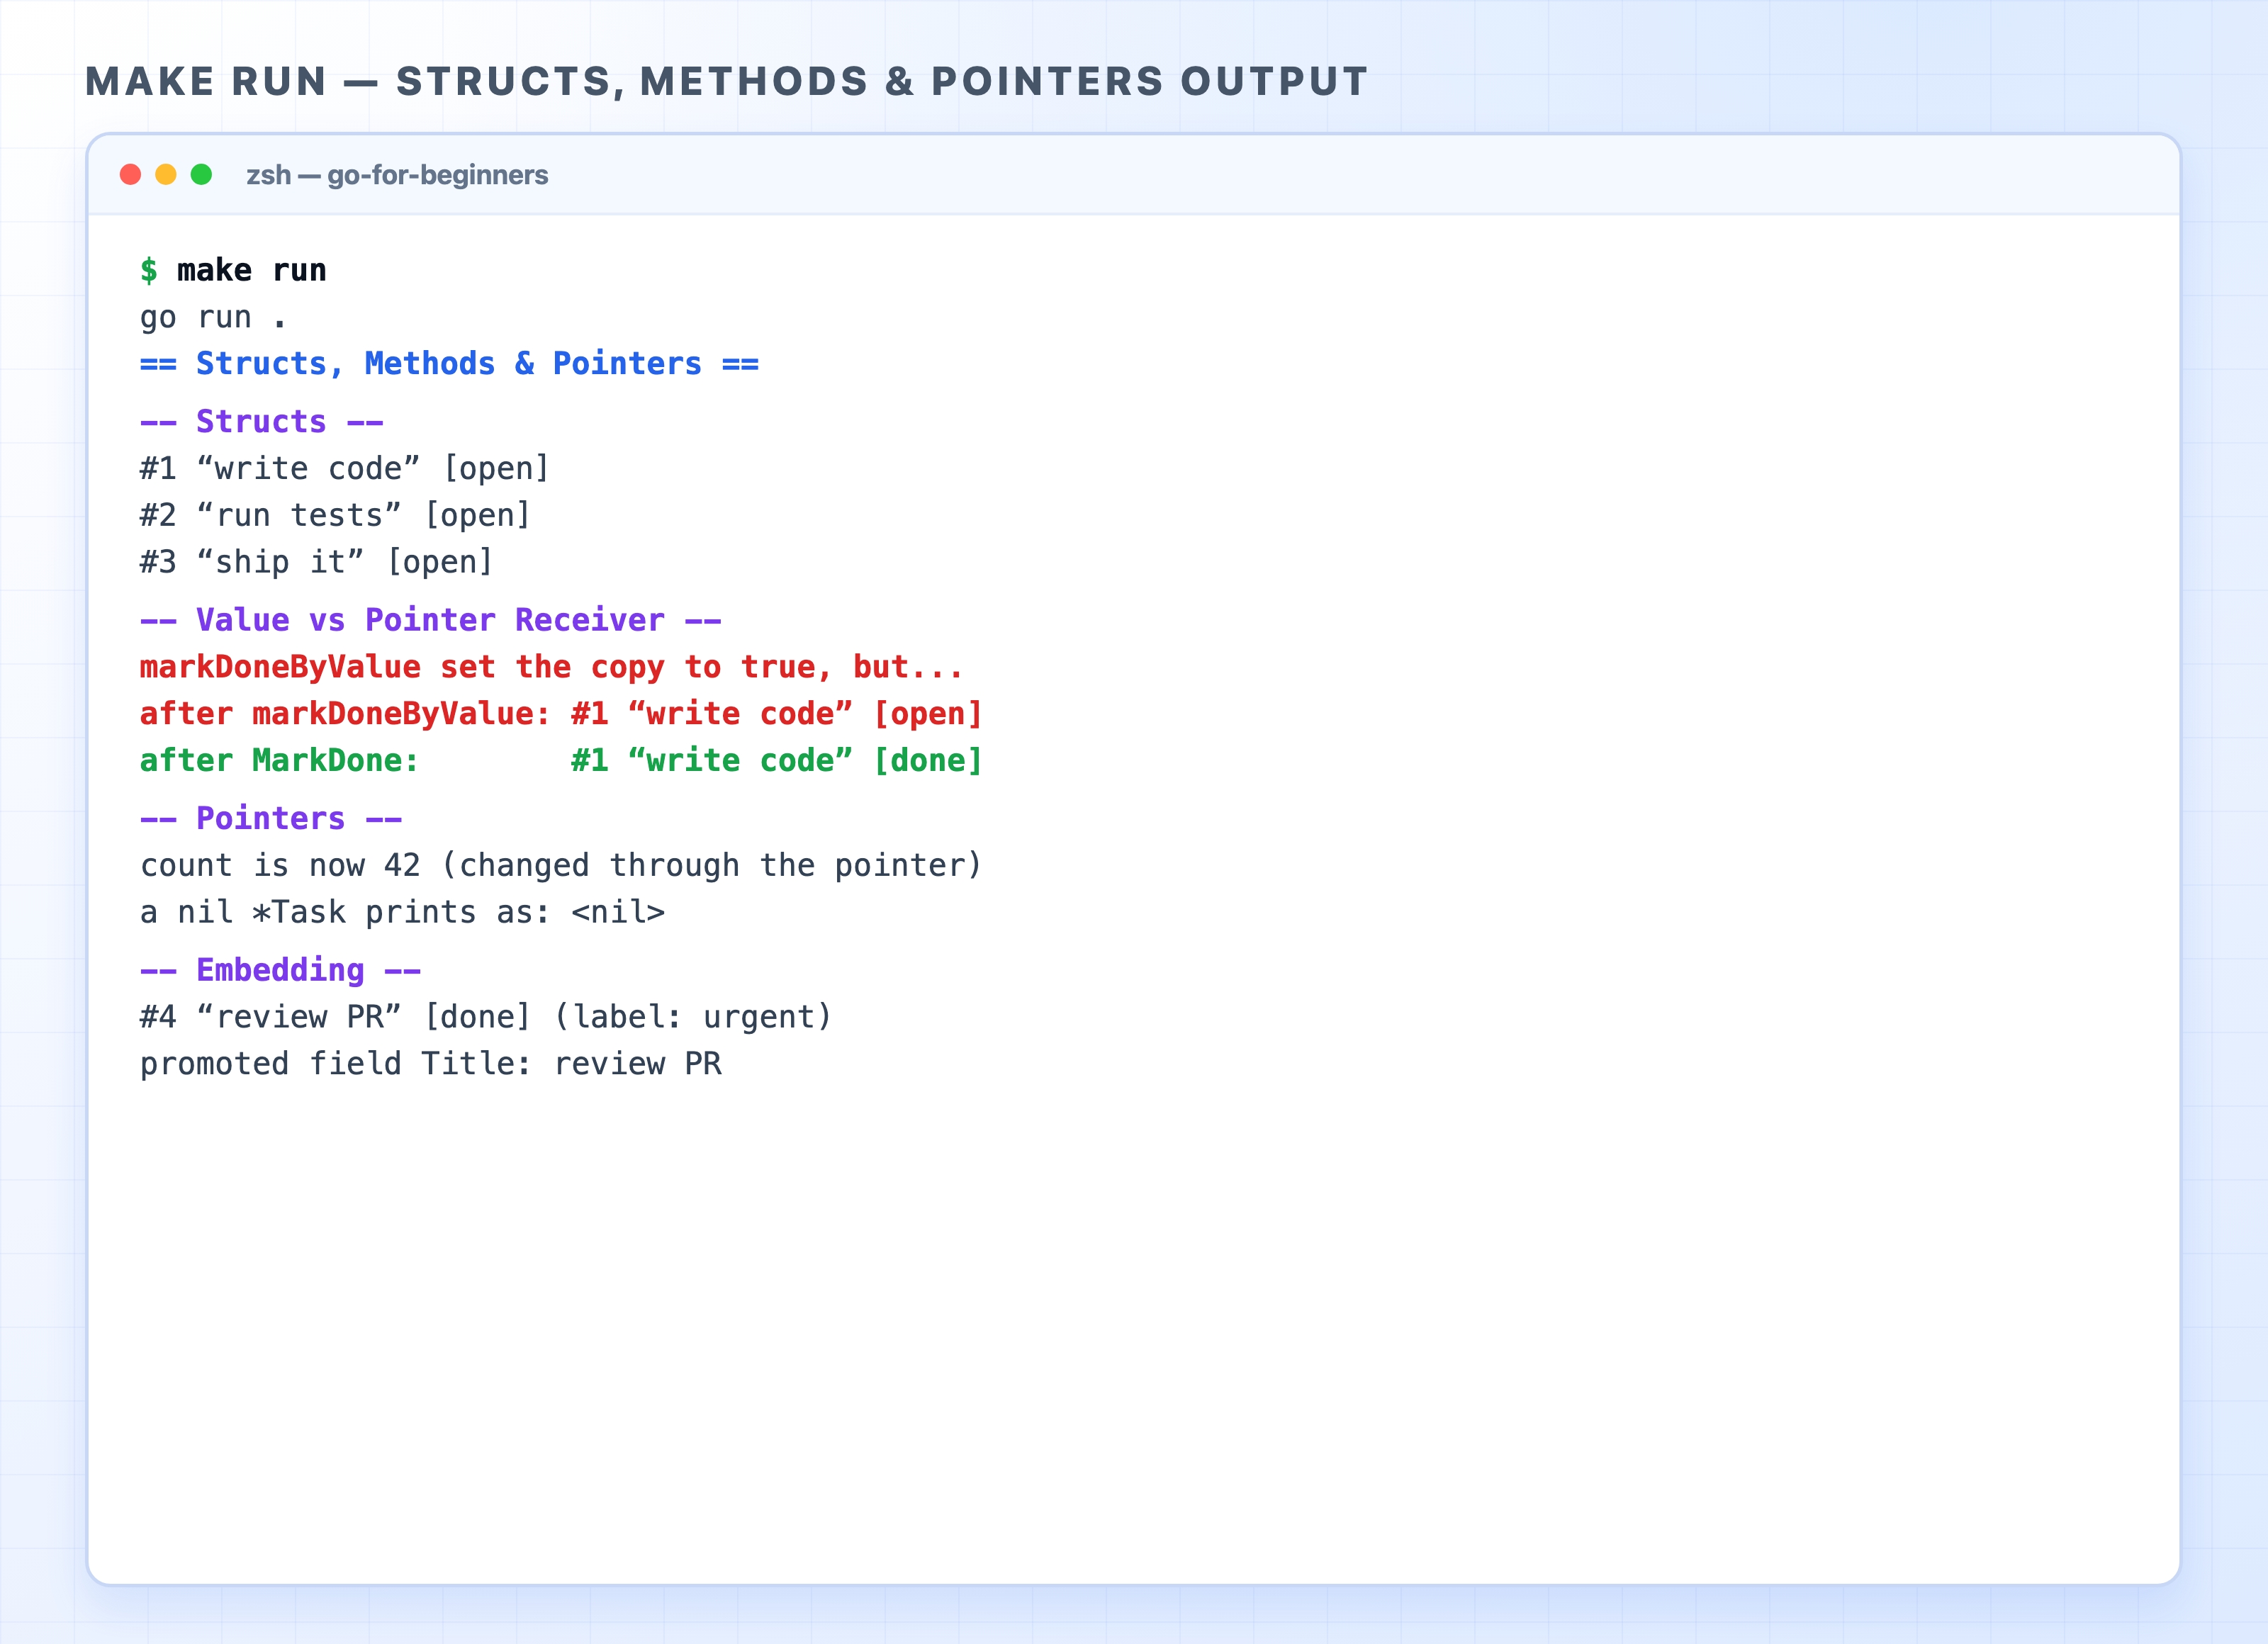Click the page title 'MAKE RUN — STRUCTS, METHODS & POINTERS OUTPUT'
Viewport: 2268px width, 1644px height.
point(727,81)
